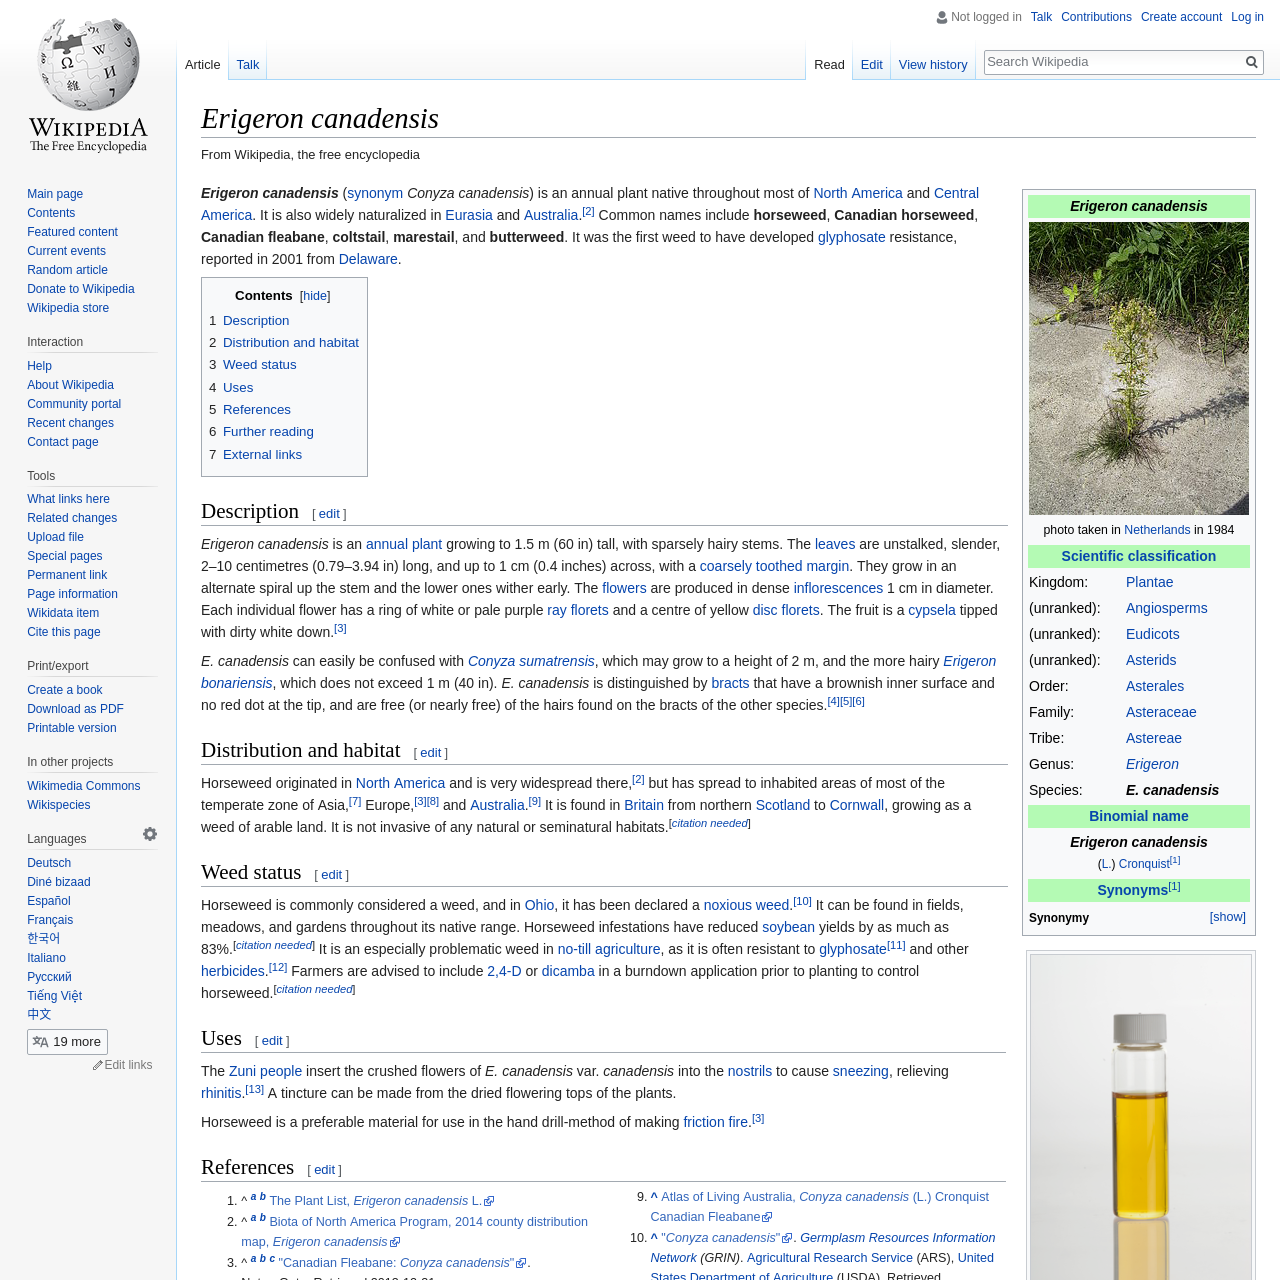Open the Talk tab
Viewport: 1280px width, 1280px height.
click(x=248, y=64)
